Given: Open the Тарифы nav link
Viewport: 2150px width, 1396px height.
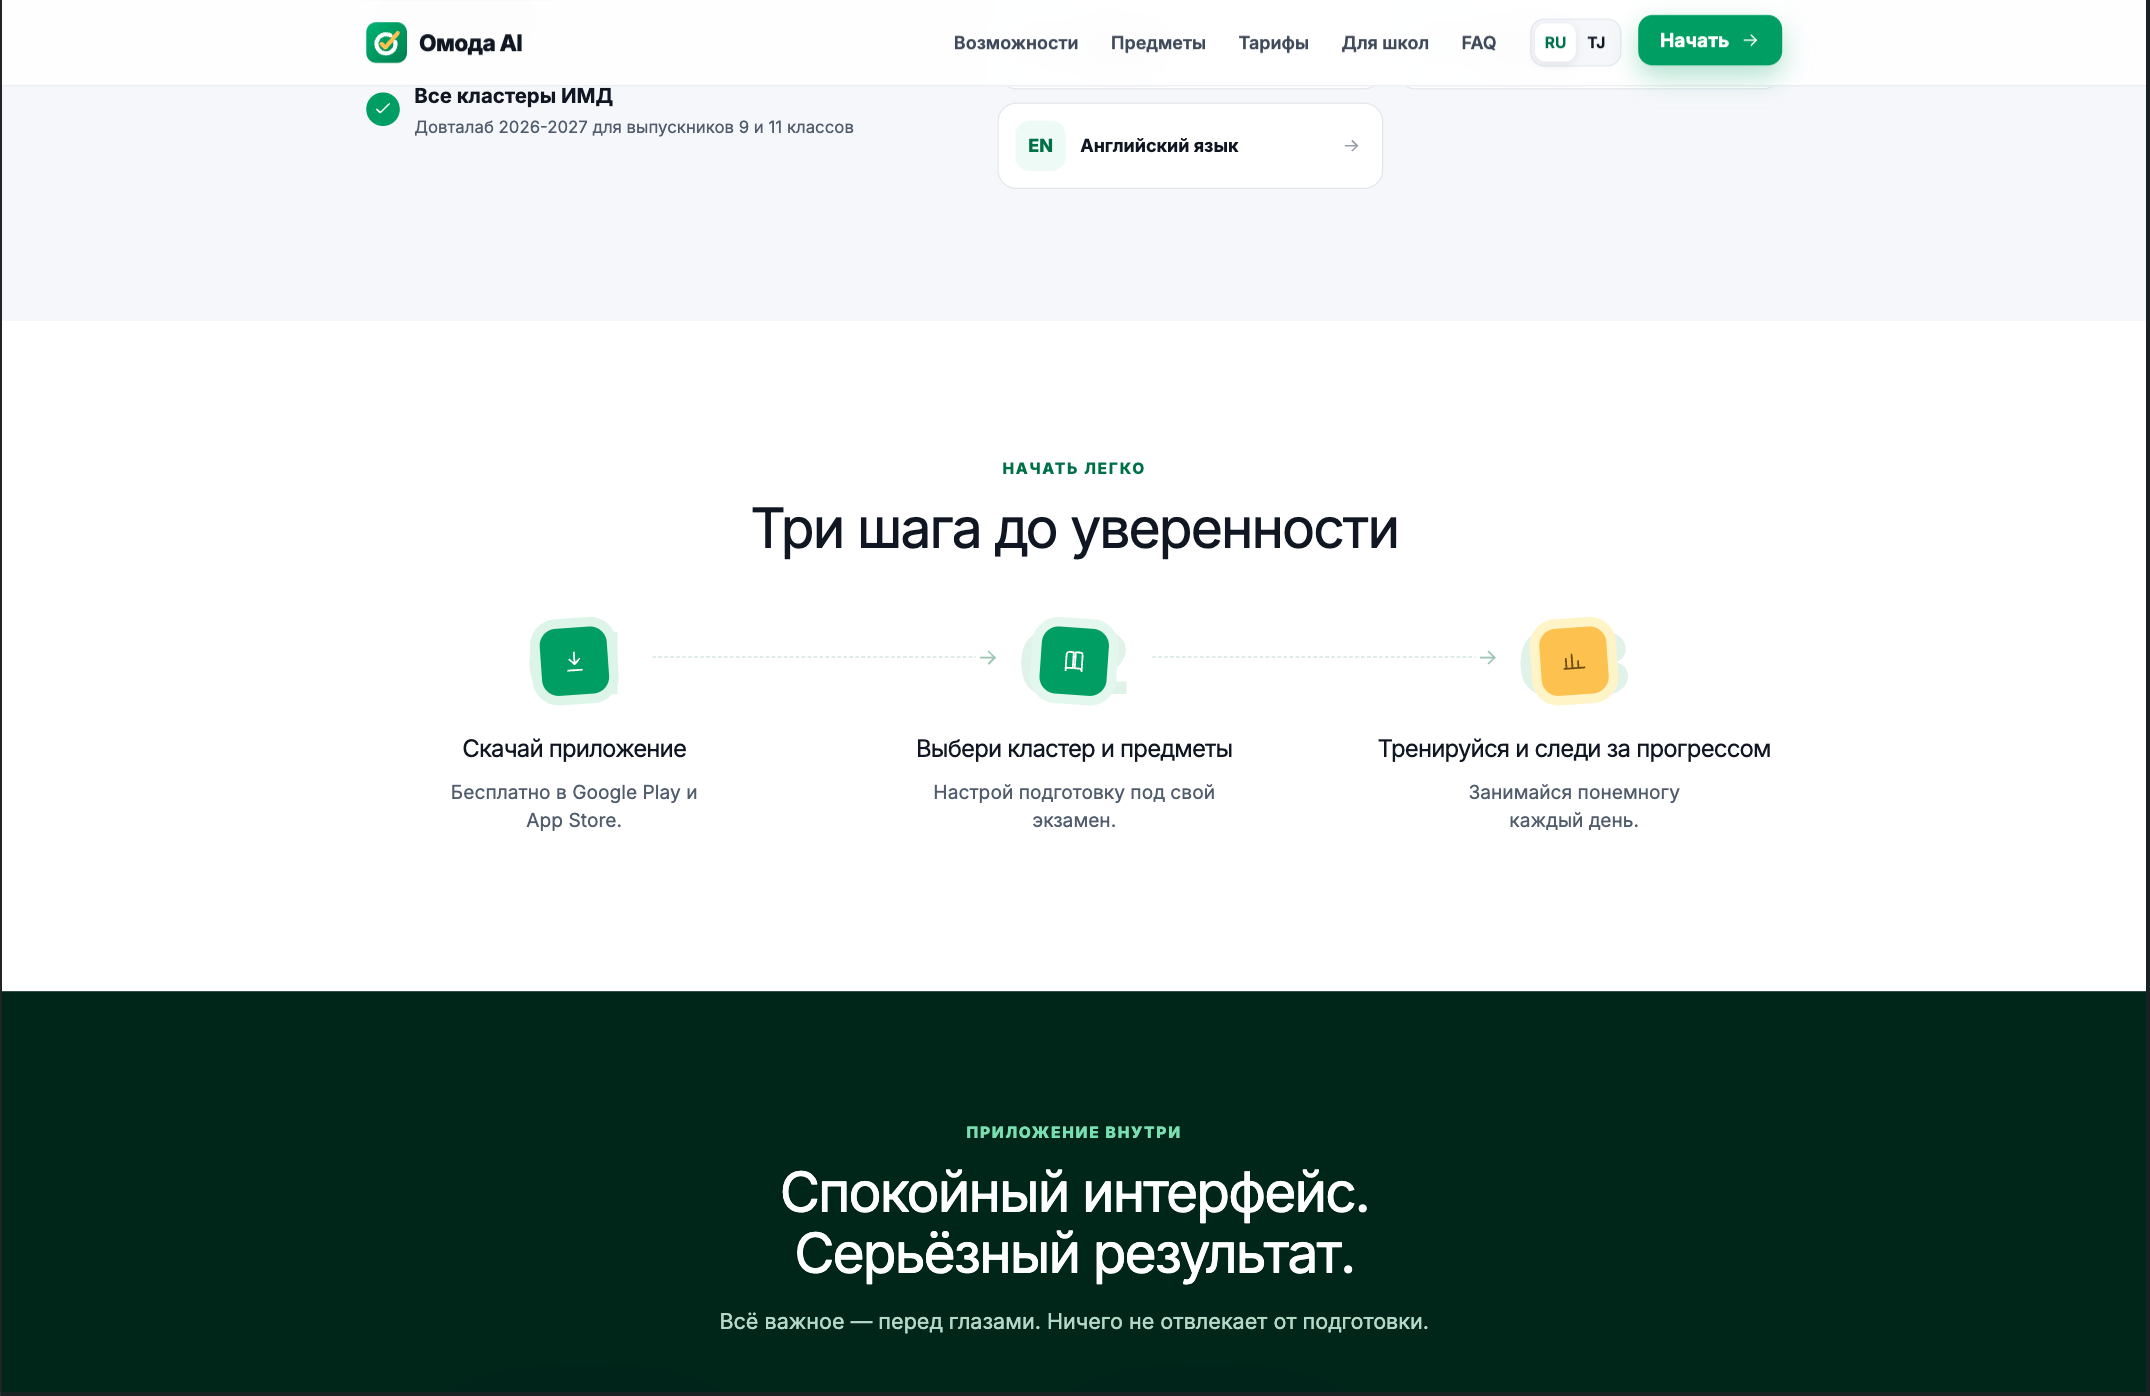Looking at the screenshot, I should point(1273,43).
